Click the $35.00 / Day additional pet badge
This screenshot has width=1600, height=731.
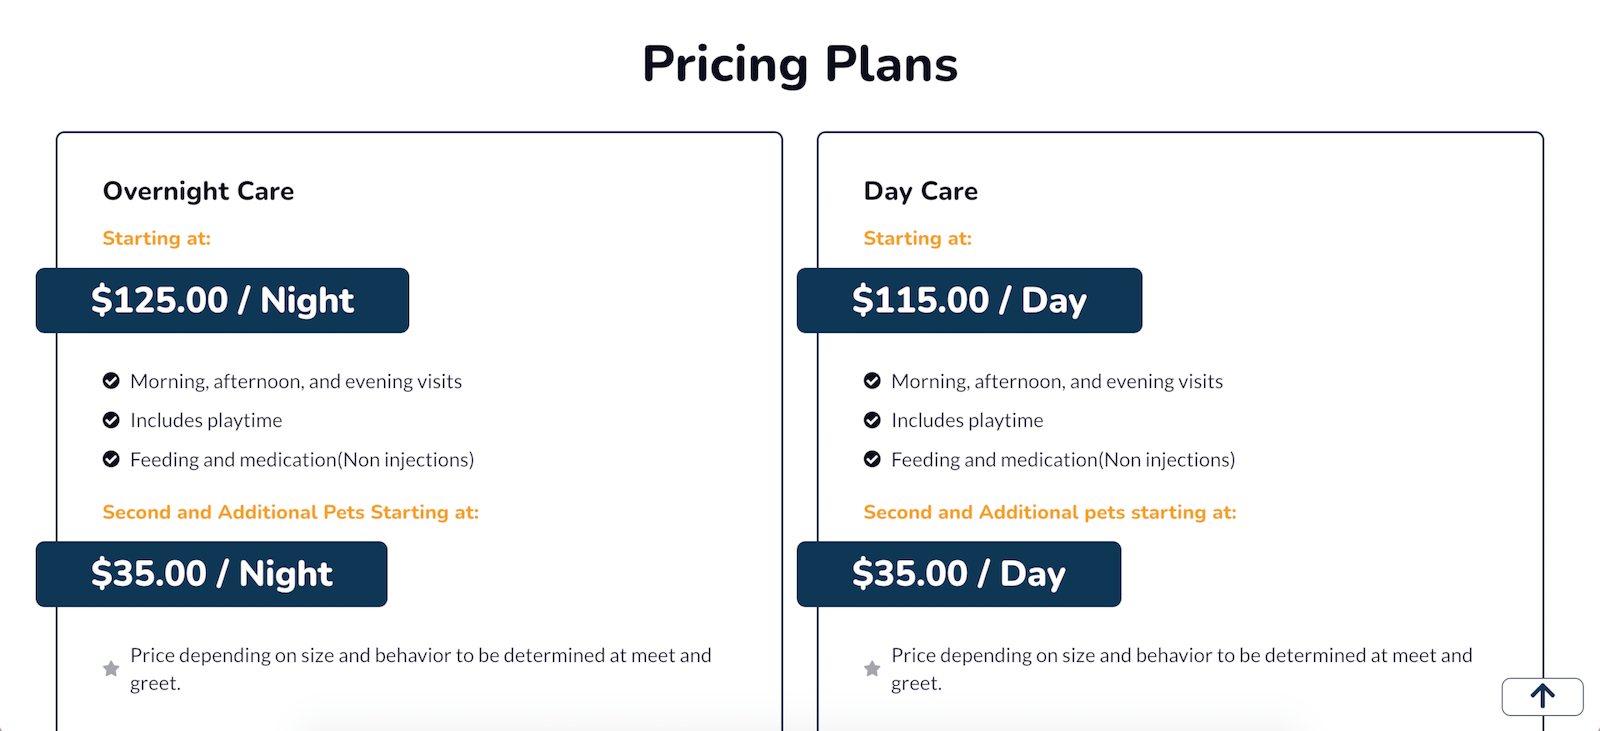click(x=959, y=574)
